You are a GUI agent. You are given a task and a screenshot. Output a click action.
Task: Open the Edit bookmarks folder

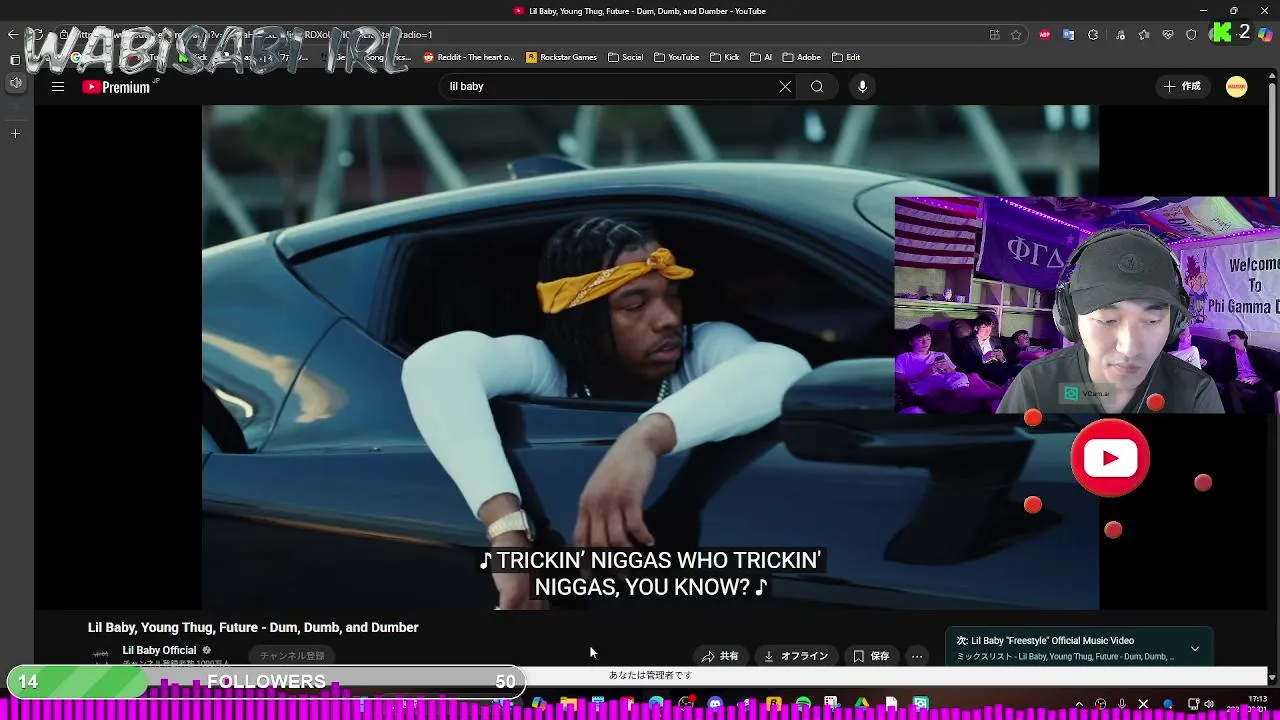[x=846, y=57]
